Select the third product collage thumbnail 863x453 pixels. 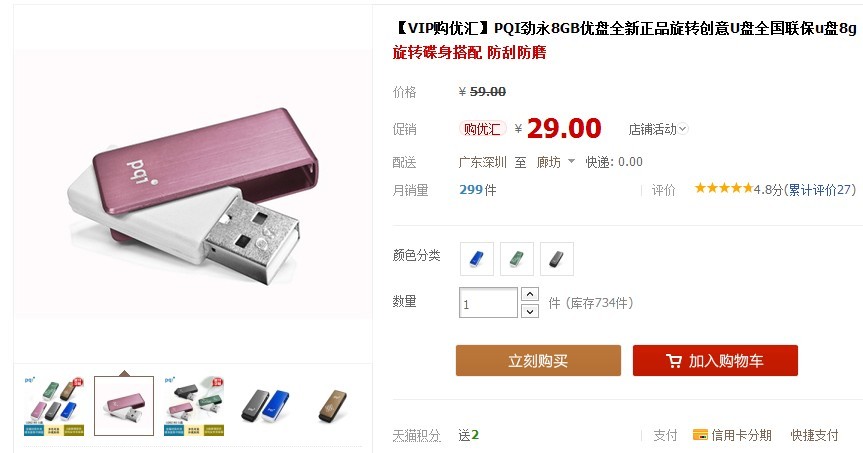coord(194,406)
